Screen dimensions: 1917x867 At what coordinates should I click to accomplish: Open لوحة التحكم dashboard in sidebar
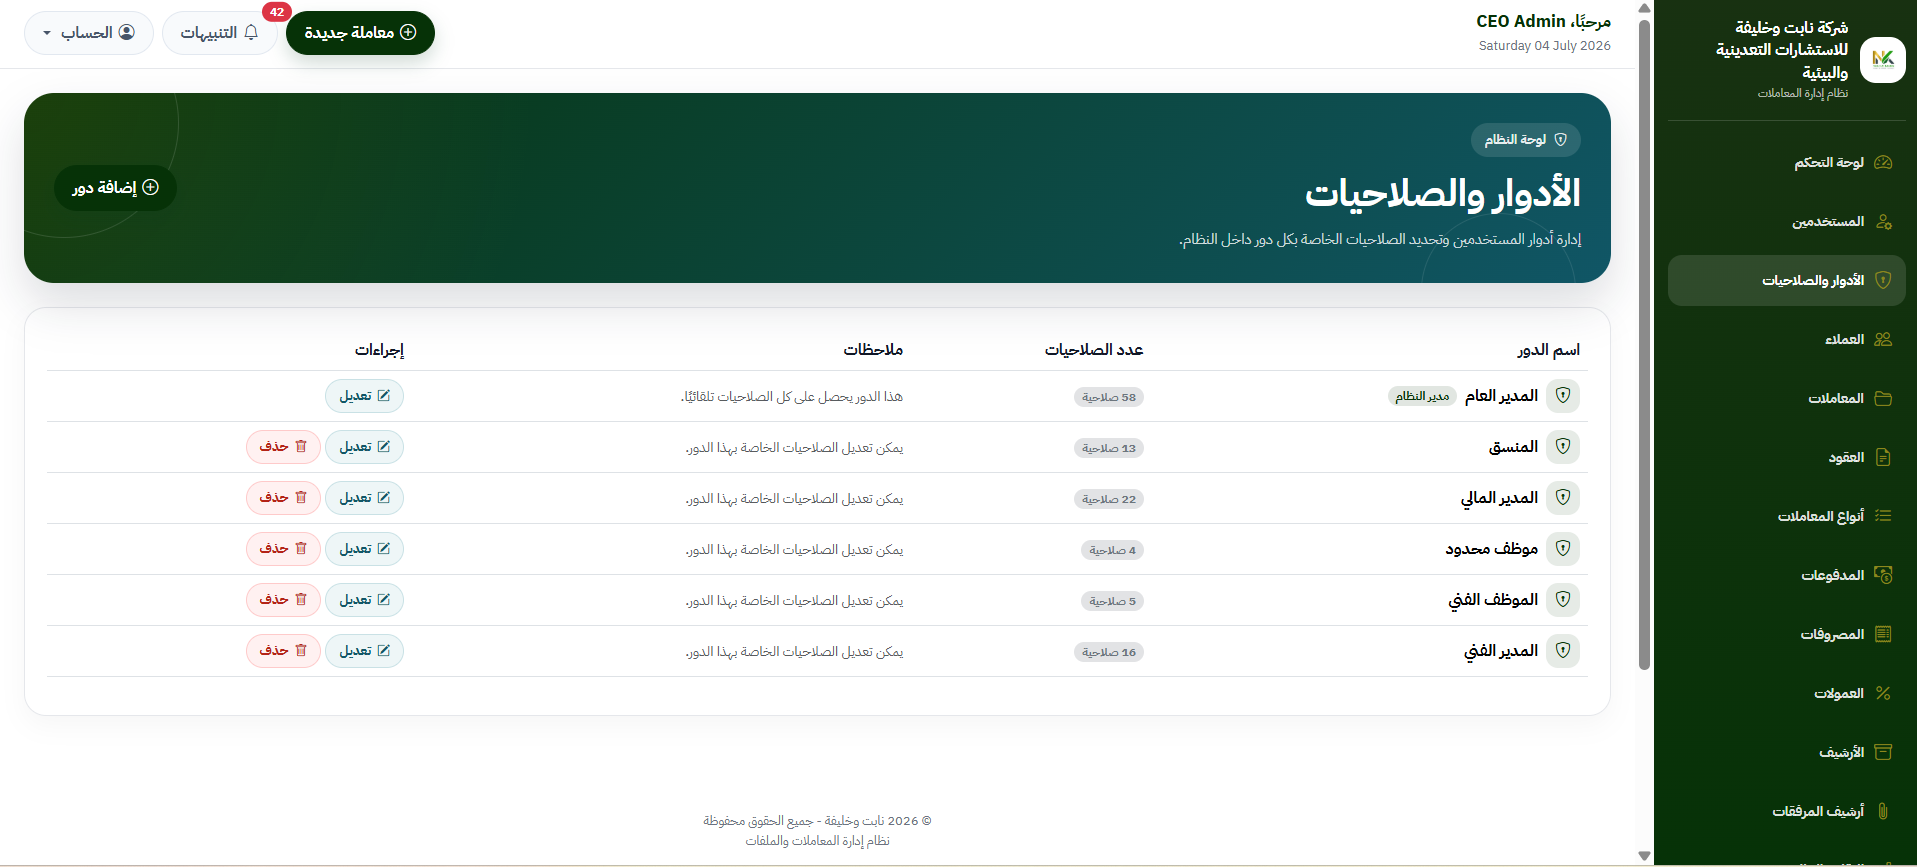pyautogui.click(x=1786, y=163)
